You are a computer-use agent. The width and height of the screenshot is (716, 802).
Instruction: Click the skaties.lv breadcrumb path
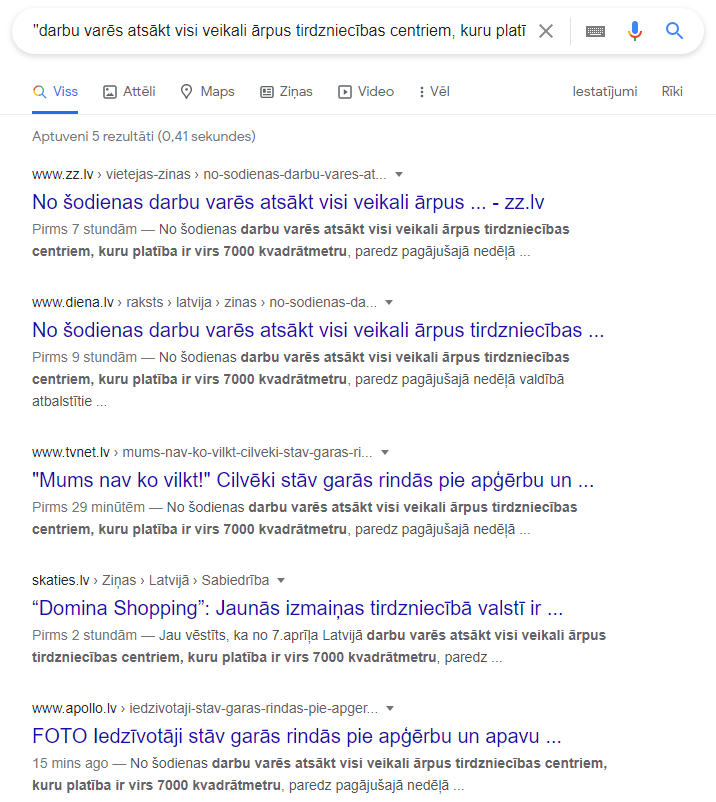pos(150,580)
